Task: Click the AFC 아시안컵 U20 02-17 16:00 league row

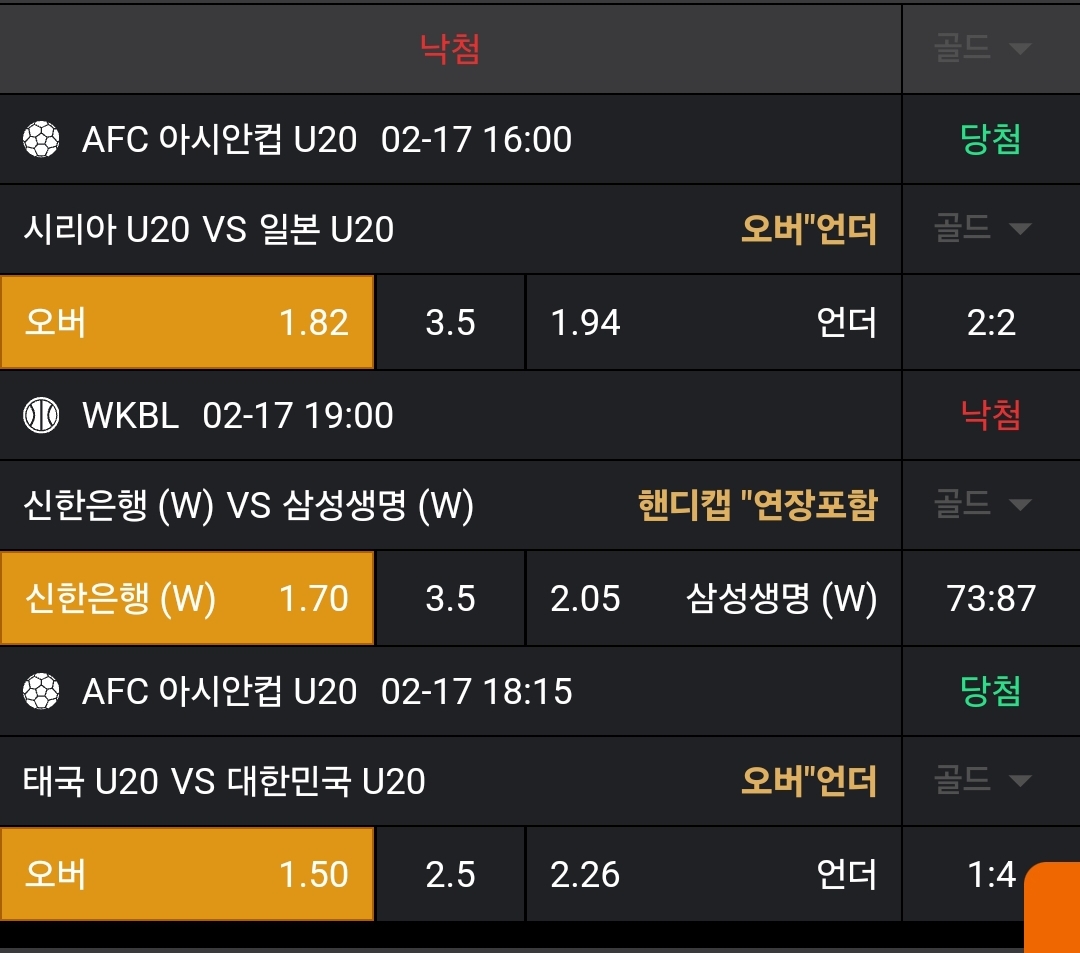Action: pos(327,140)
